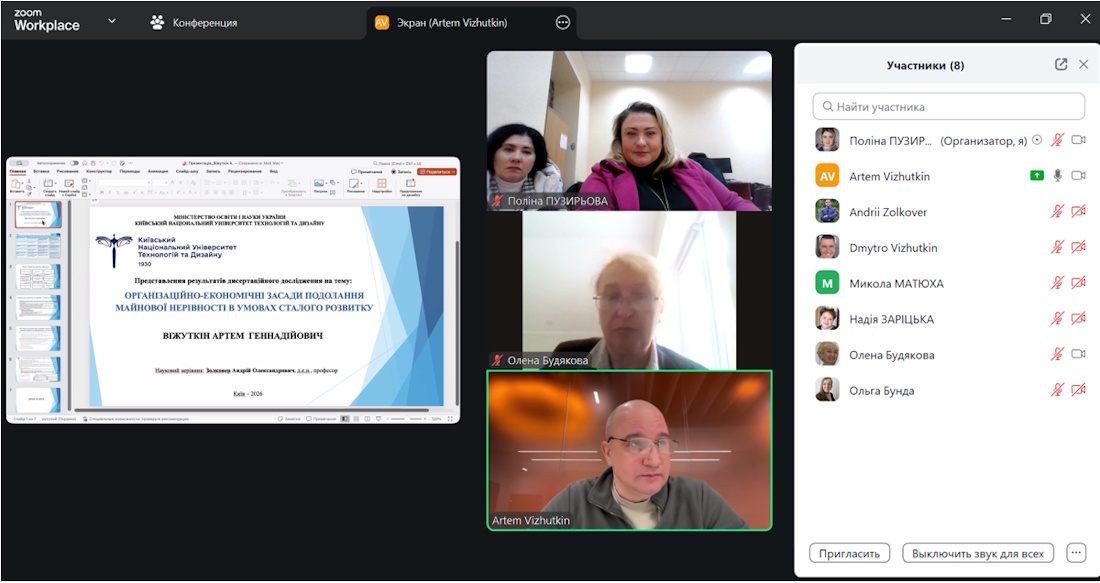Pop out the participants panel

pos(1061,65)
